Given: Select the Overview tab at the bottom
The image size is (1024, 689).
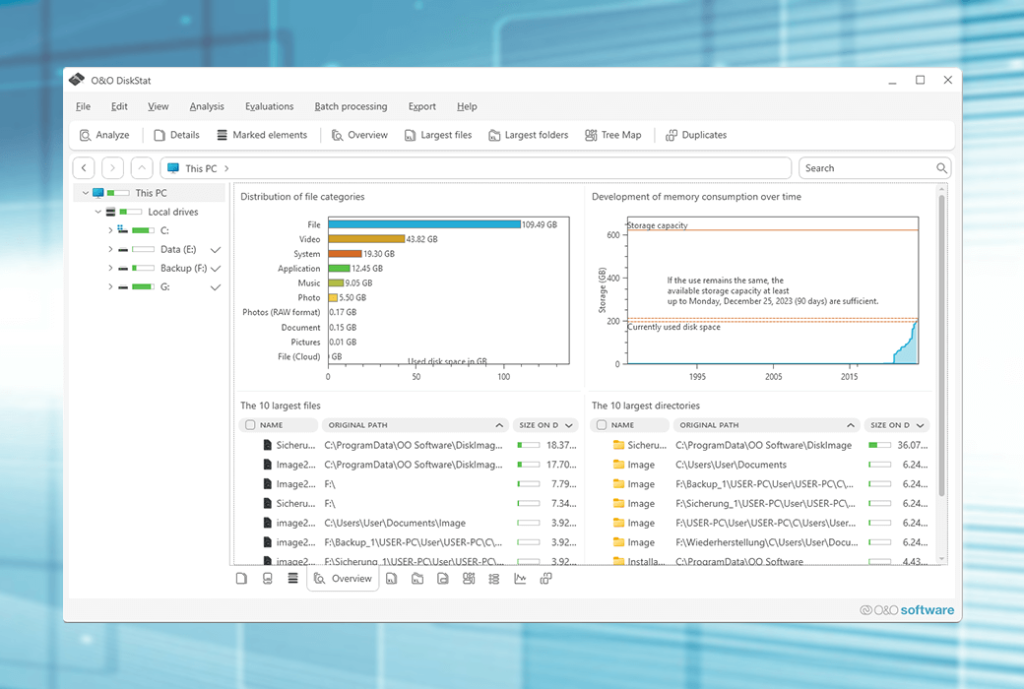Looking at the screenshot, I should coord(343,579).
